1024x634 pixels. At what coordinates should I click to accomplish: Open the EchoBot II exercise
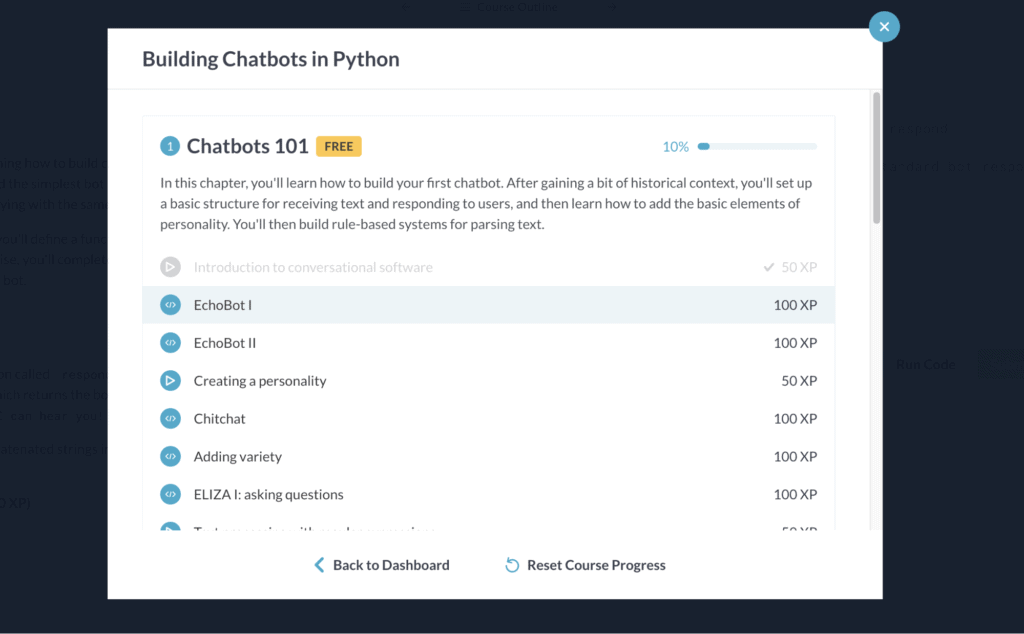(x=226, y=342)
